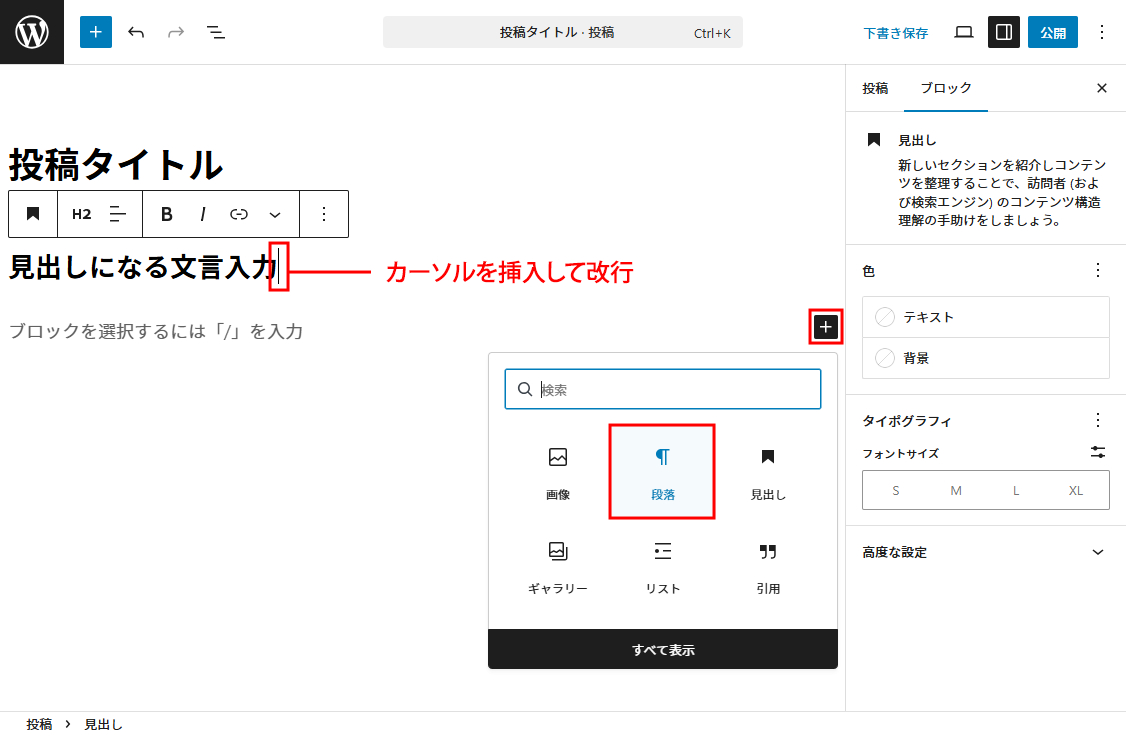The height and width of the screenshot is (736, 1126).
Task: Open the preview device icon
Action: [x=964, y=32]
